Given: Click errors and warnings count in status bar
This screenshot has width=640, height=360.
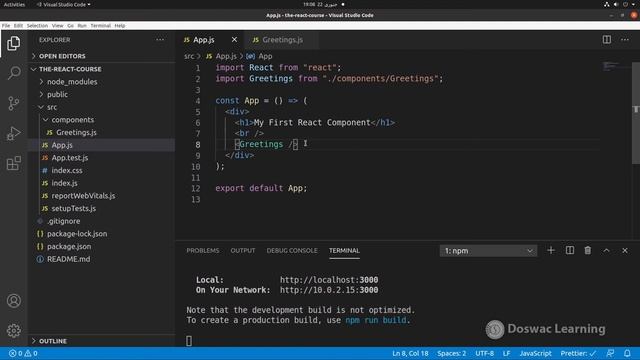Looking at the screenshot, I should pos(23,353).
